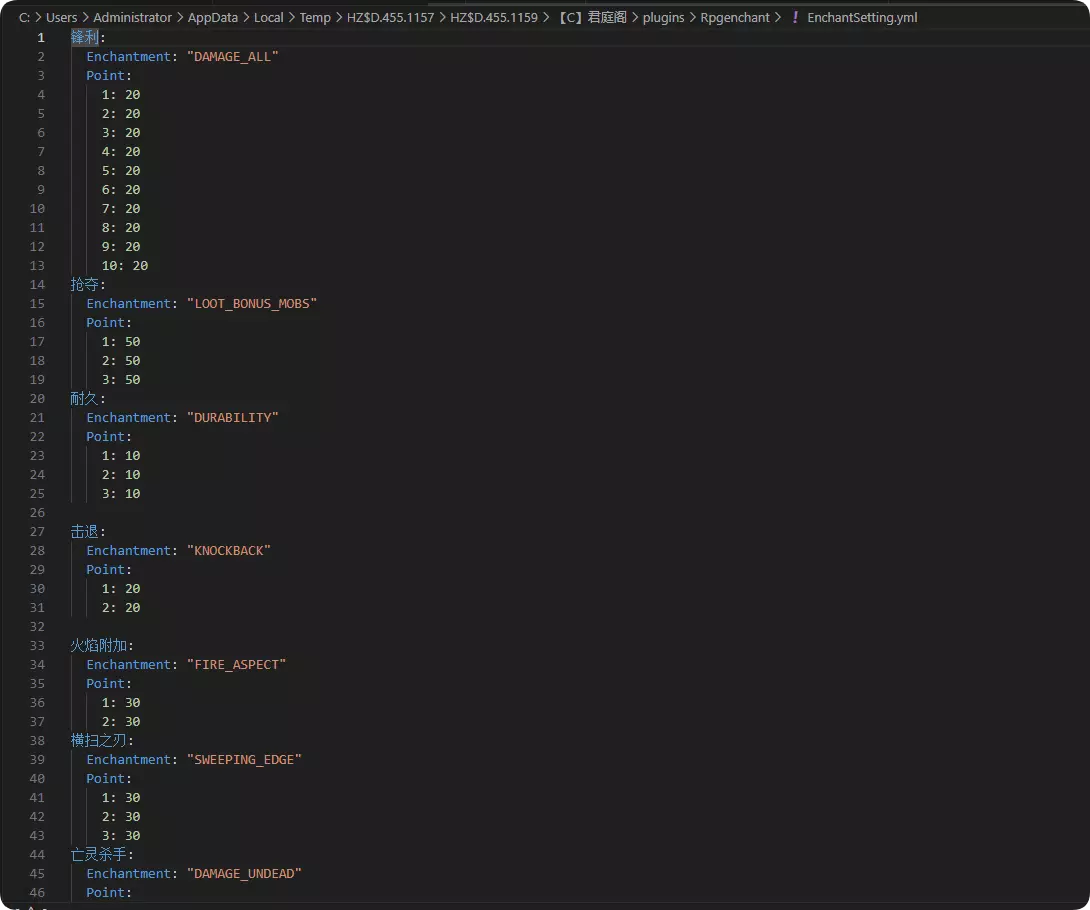The width and height of the screenshot is (1090, 910).
Task: Click the "SWEEPING_EDGE" string value
Action: [244, 759]
